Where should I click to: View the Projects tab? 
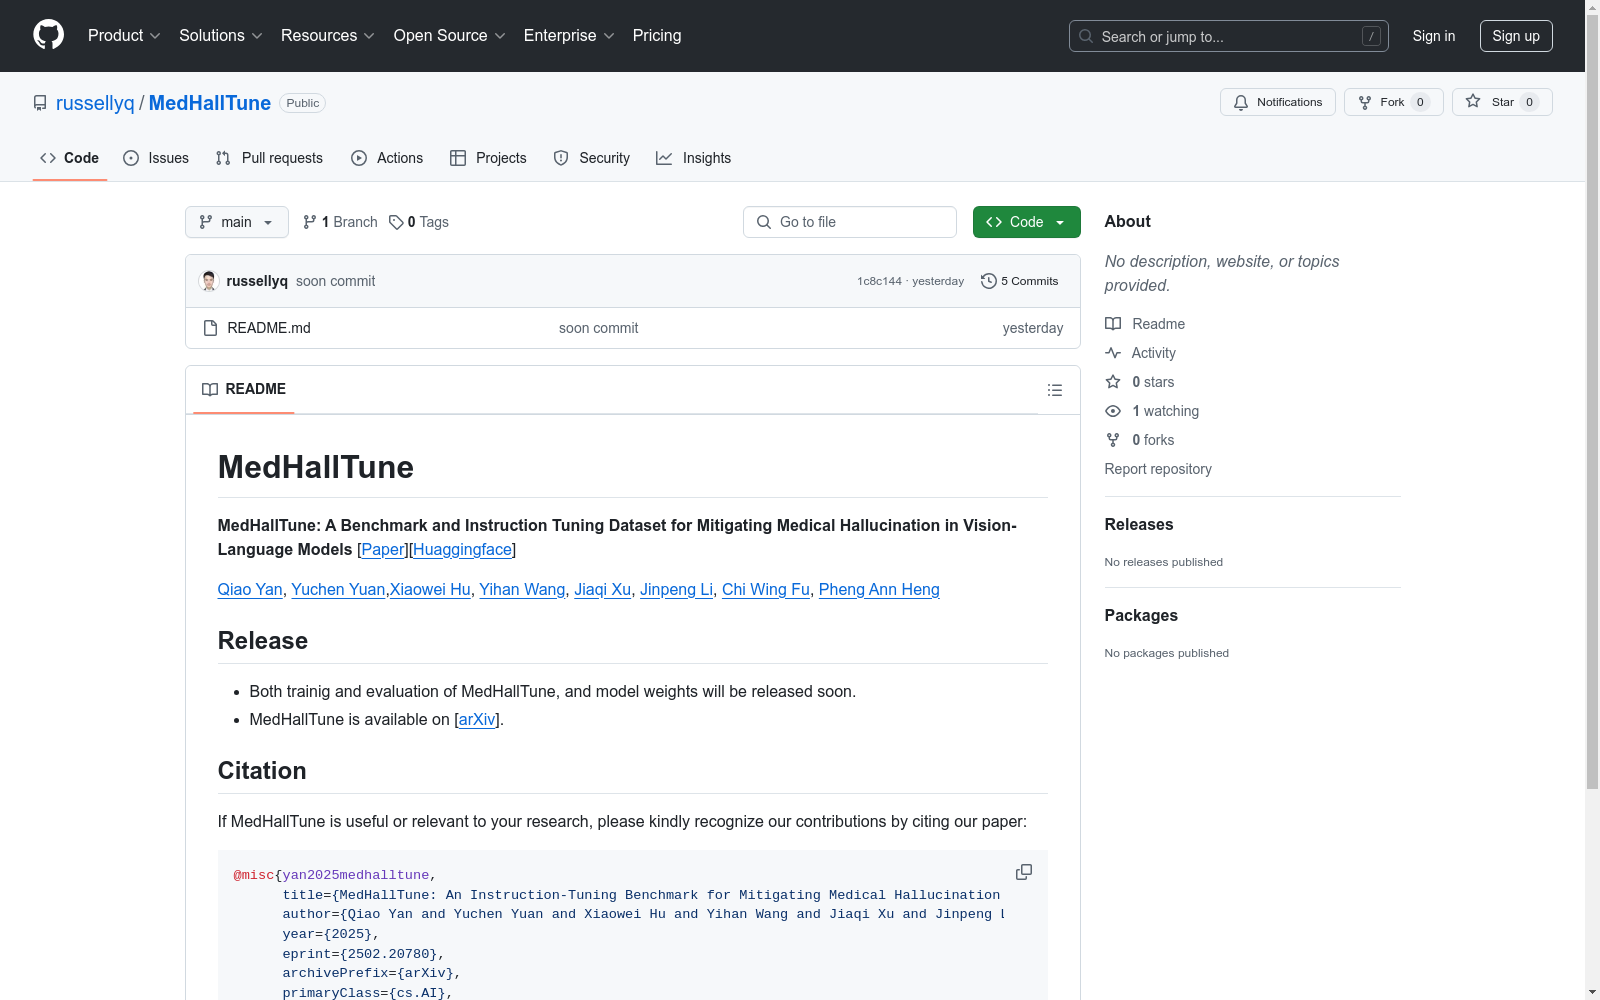[x=488, y=158]
